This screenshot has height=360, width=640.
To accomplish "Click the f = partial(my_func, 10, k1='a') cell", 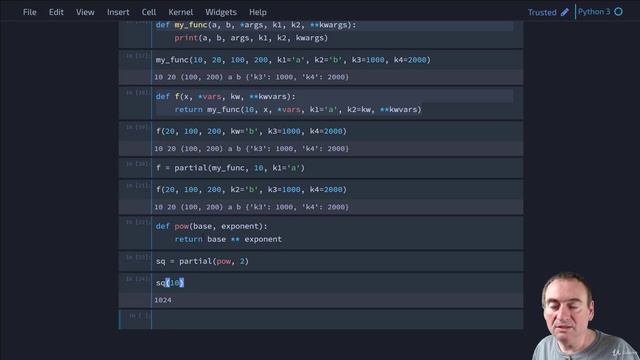I will [x=337, y=168].
